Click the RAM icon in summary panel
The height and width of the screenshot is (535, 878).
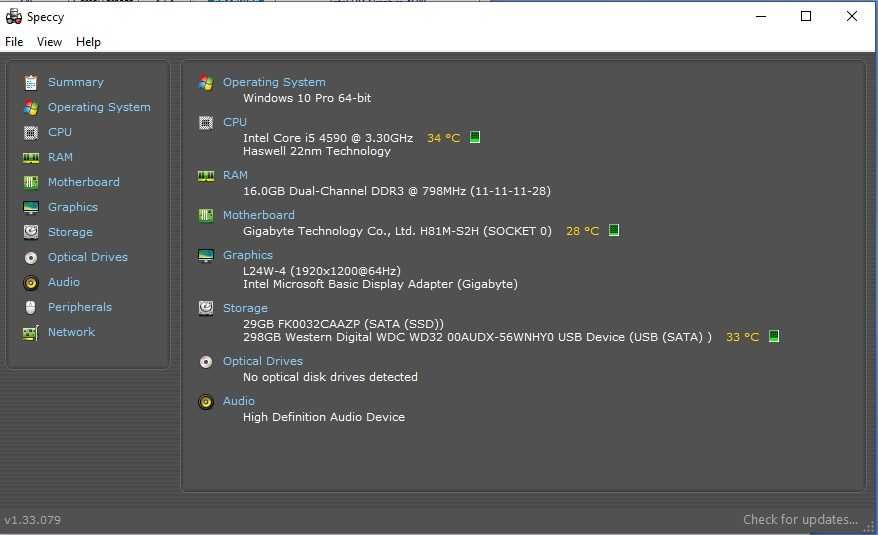206,176
